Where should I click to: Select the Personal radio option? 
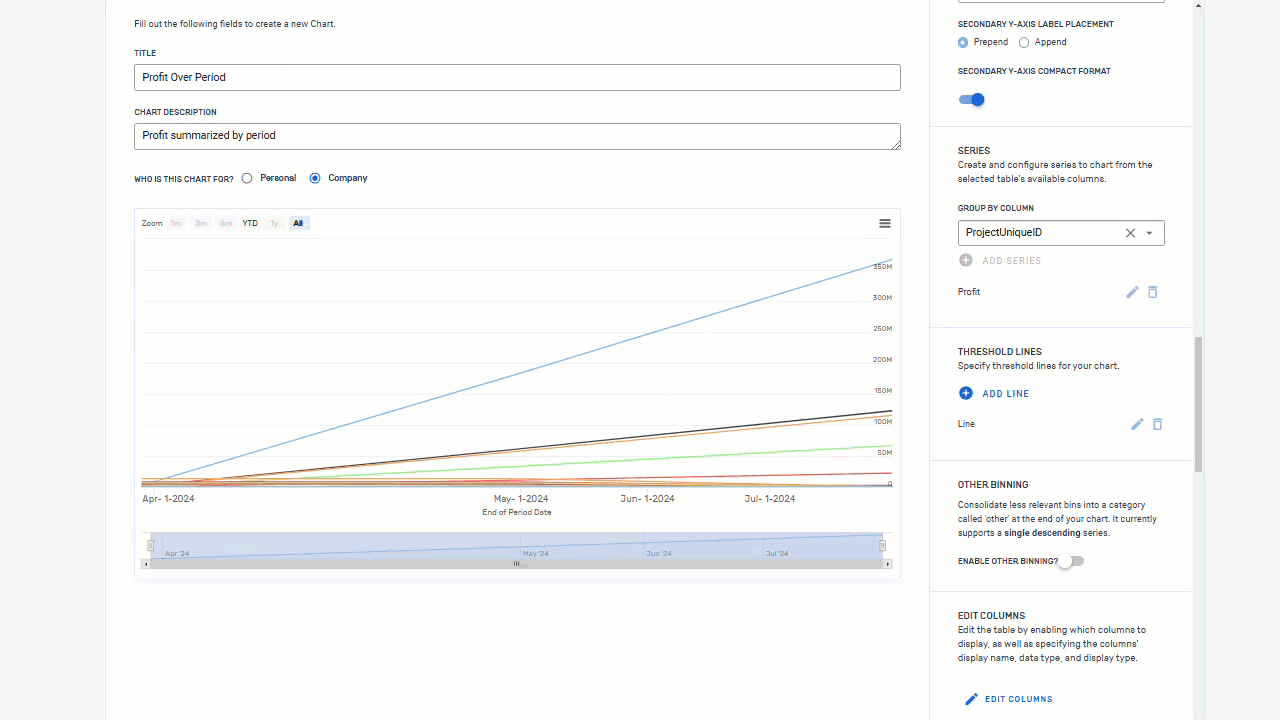pos(247,178)
